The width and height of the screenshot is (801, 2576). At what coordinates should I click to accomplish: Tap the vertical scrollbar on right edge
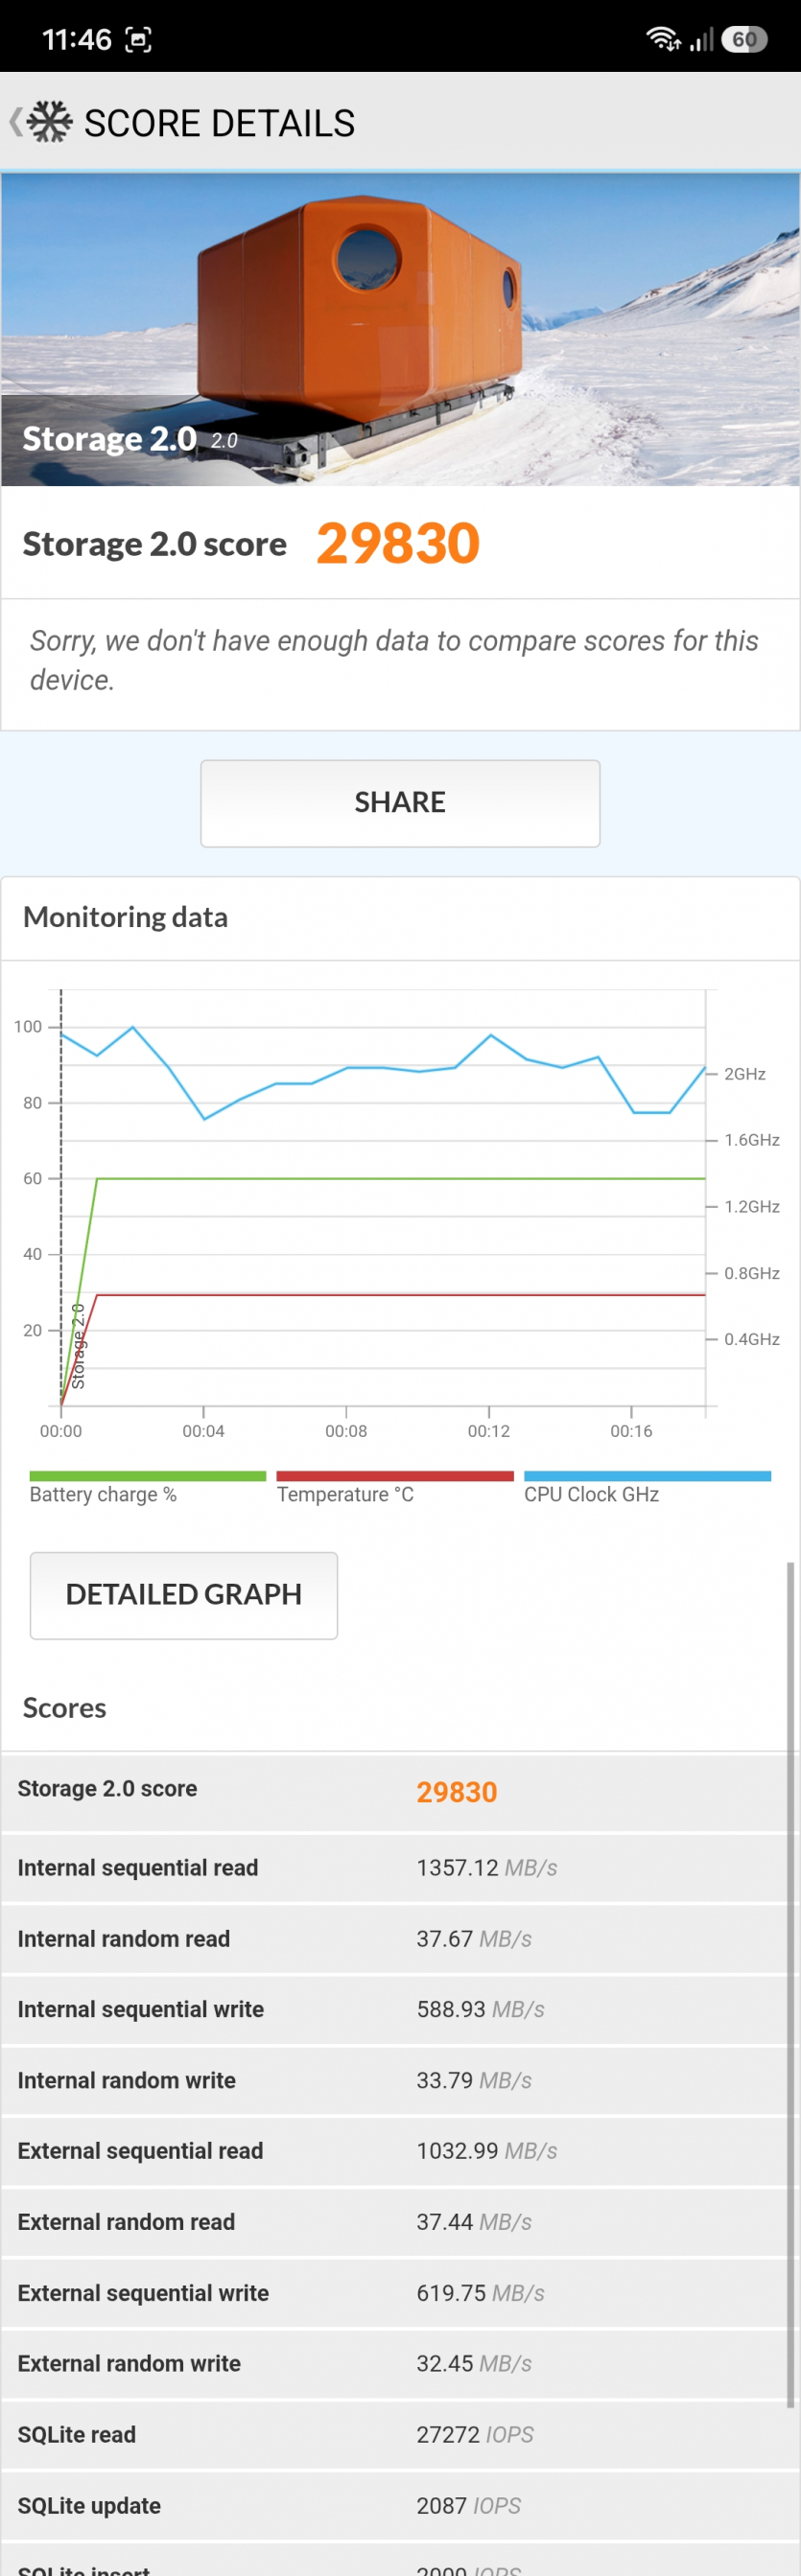[790, 1900]
